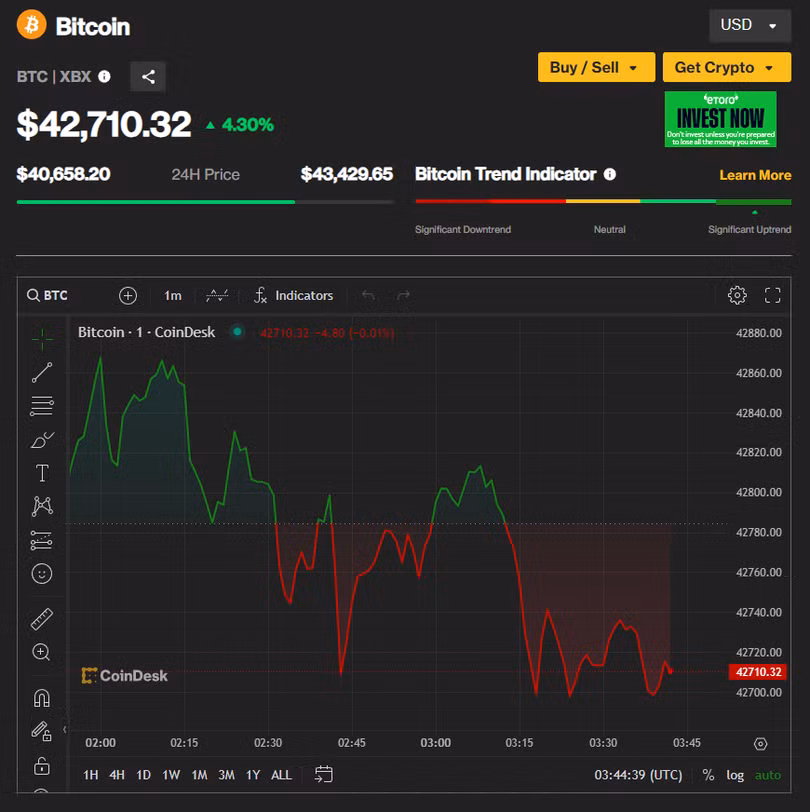Select the ruler measure tool
Viewport: 810px width, 812px height.
pyautogui.click(x=42, y=619)
